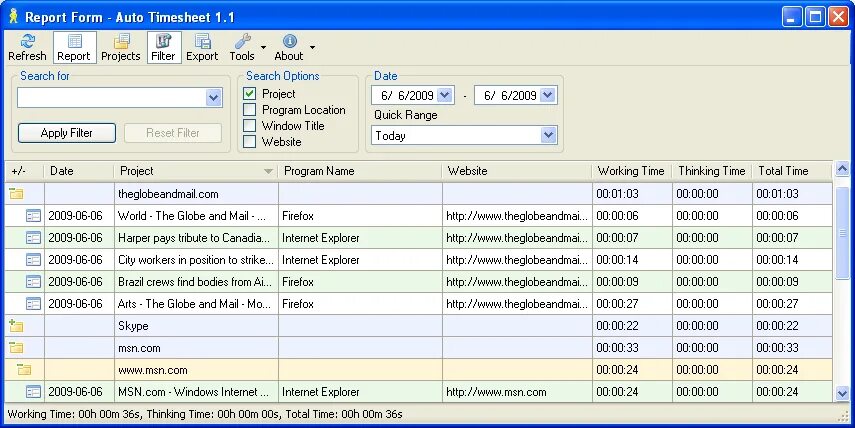This screenshot has width=855, height=428.
Task: Click entry icon for MSN.com - Windows Internet row
Action: click(33, 391)
